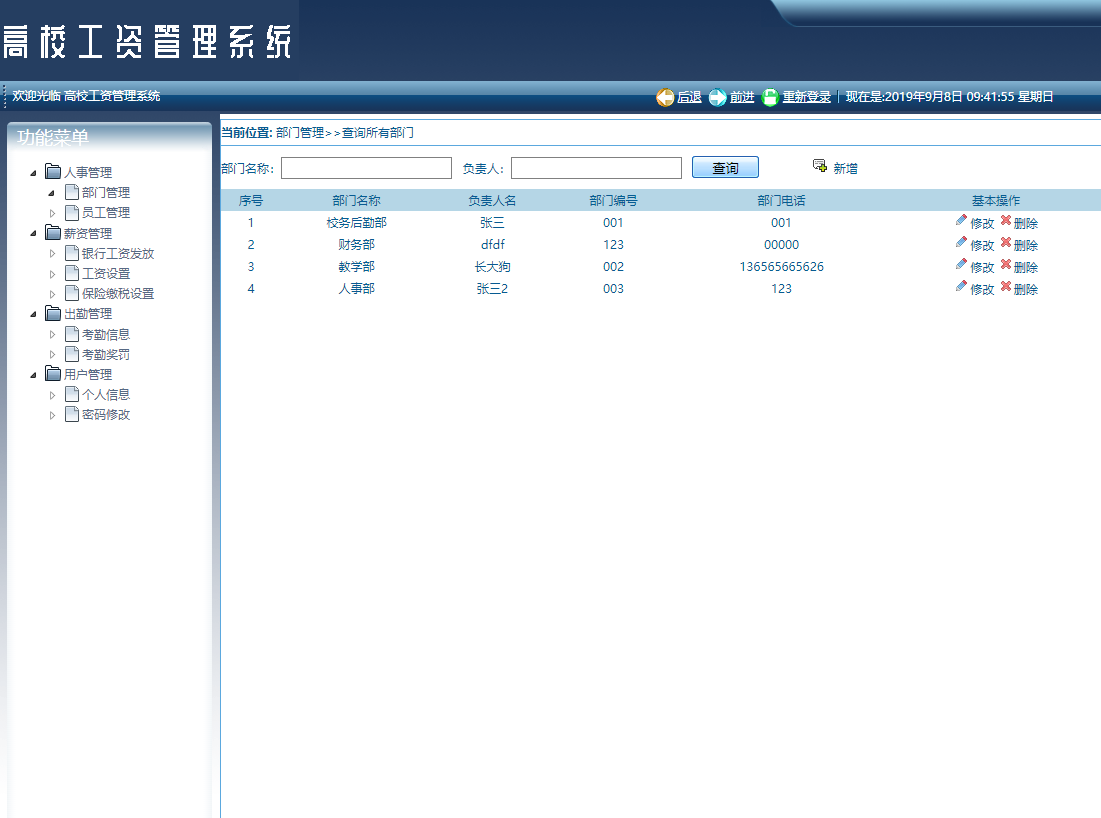The image size is (1101, 818).
Task: Click red delete icon for 人事部
Action: point(1006,286)
